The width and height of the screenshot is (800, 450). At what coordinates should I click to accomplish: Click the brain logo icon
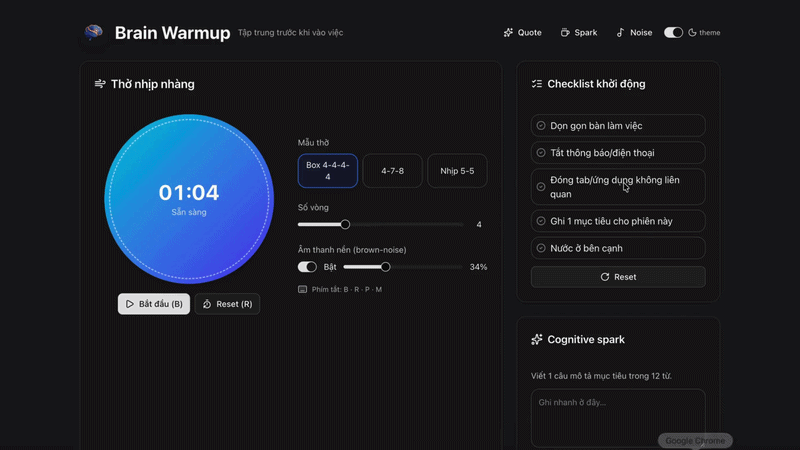tap(94, 33)
